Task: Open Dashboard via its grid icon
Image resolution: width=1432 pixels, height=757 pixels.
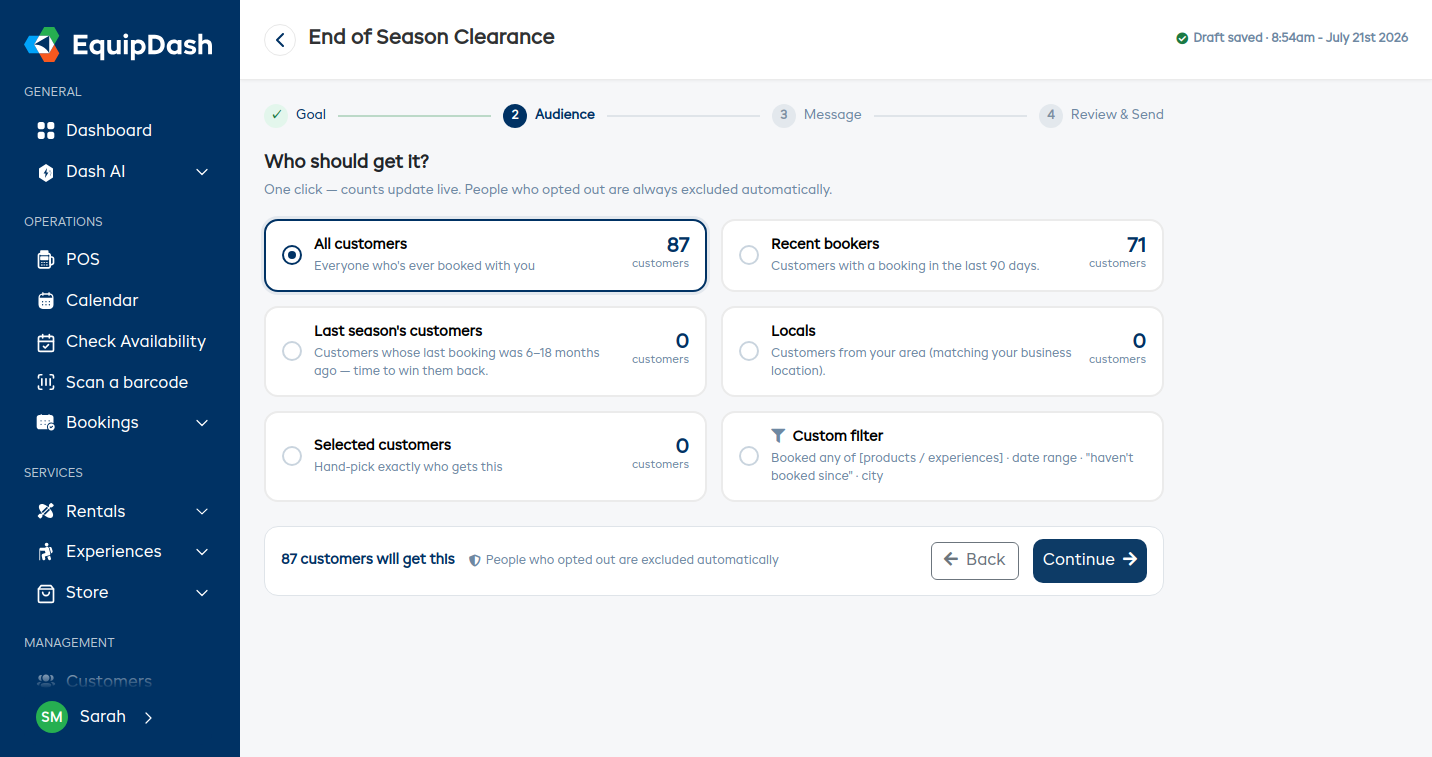Action: (45, 130)
